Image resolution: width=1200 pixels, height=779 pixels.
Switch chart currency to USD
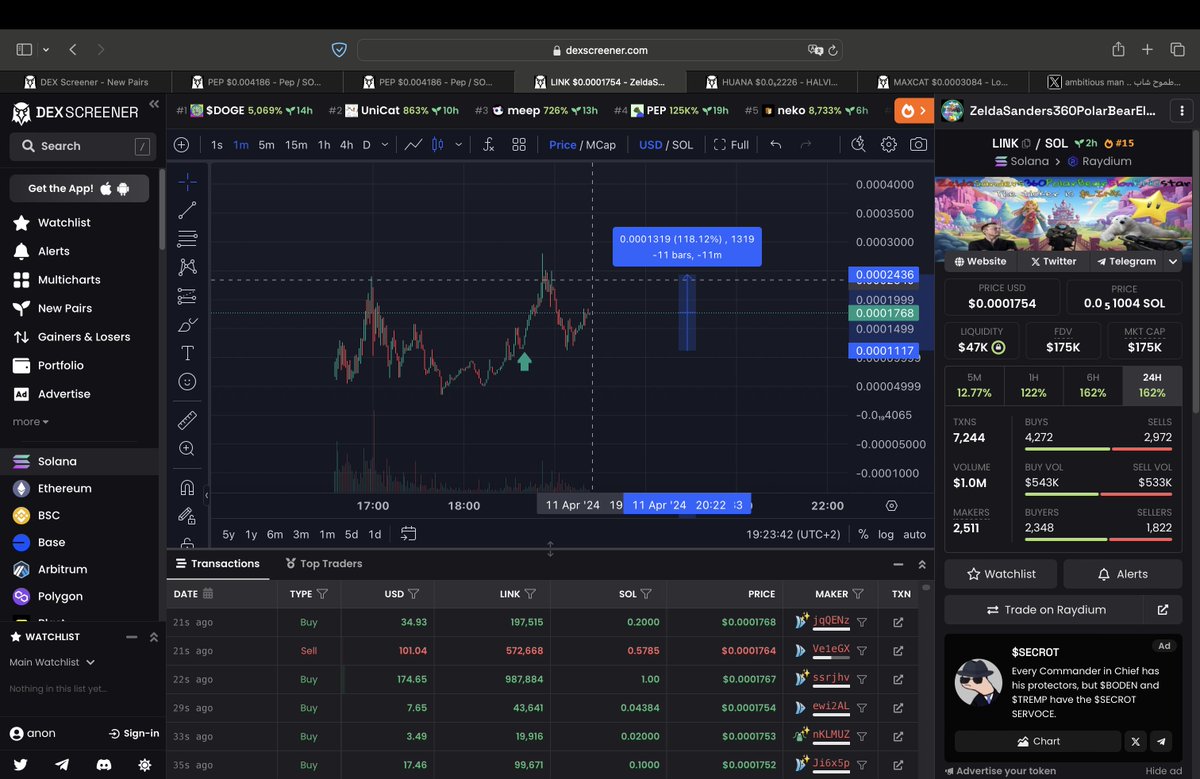pyautogui.click(x=650, y=145)
